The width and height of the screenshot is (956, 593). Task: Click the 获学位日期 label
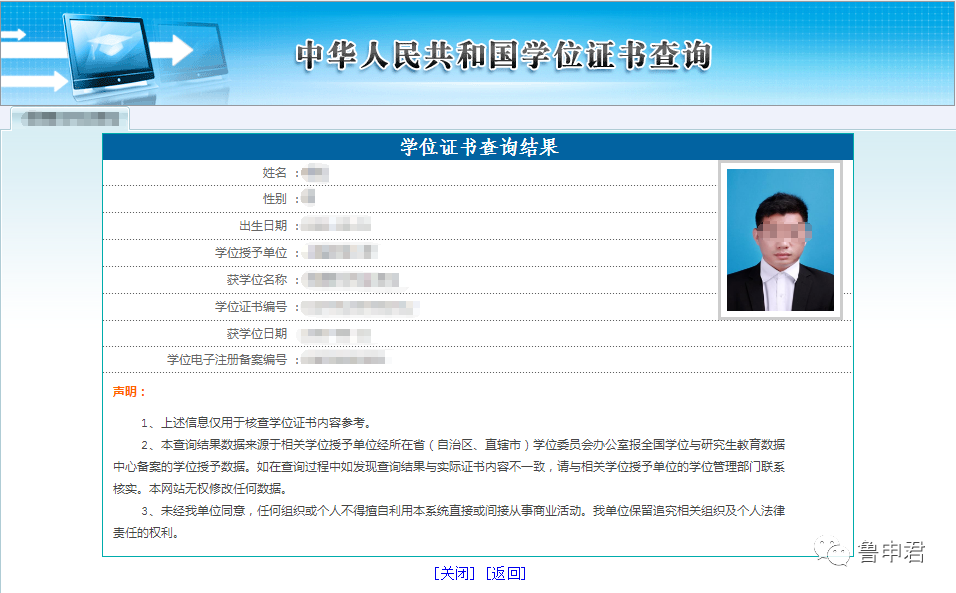click(x=257, y=333)
